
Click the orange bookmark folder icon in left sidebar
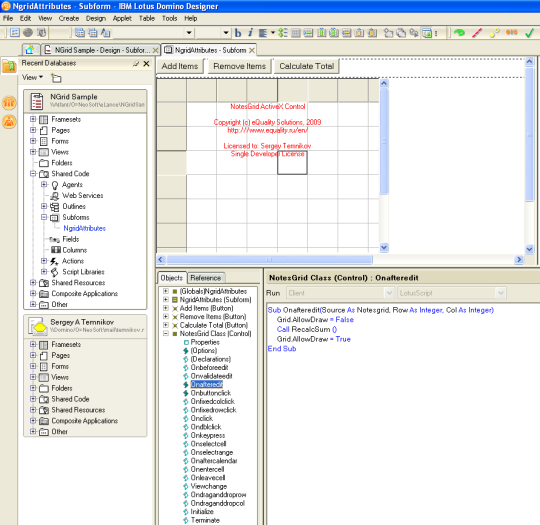pos(9,66)
